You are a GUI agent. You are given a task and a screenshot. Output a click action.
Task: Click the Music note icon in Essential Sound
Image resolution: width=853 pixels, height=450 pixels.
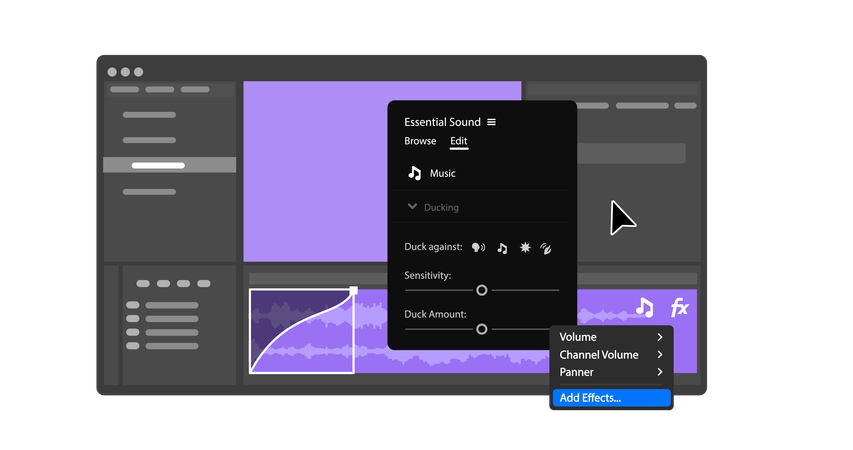[415, 173]
